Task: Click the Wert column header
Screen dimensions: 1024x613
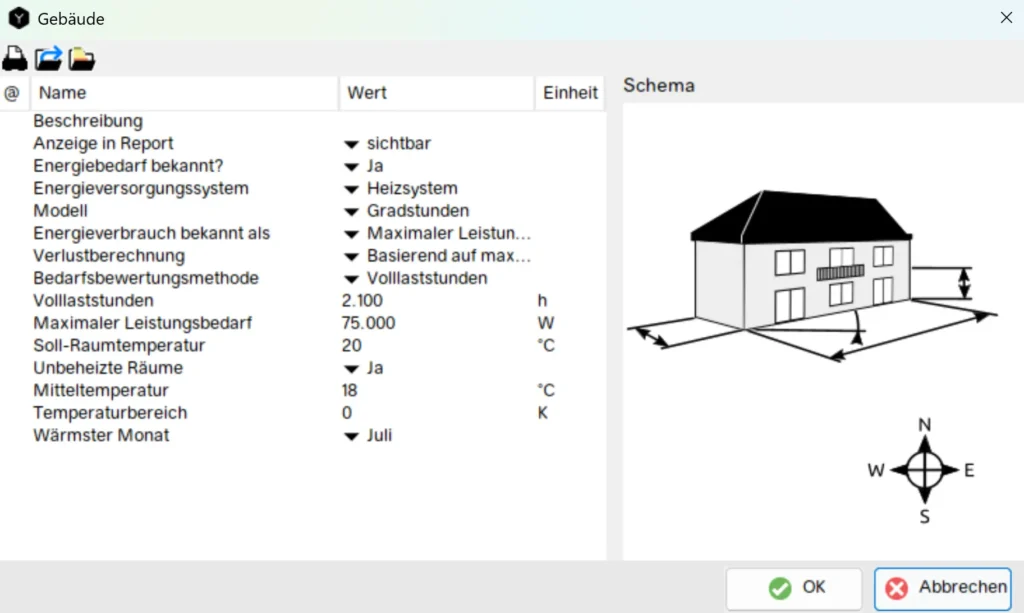Action: pyautogui.click(x=436, y=93)
